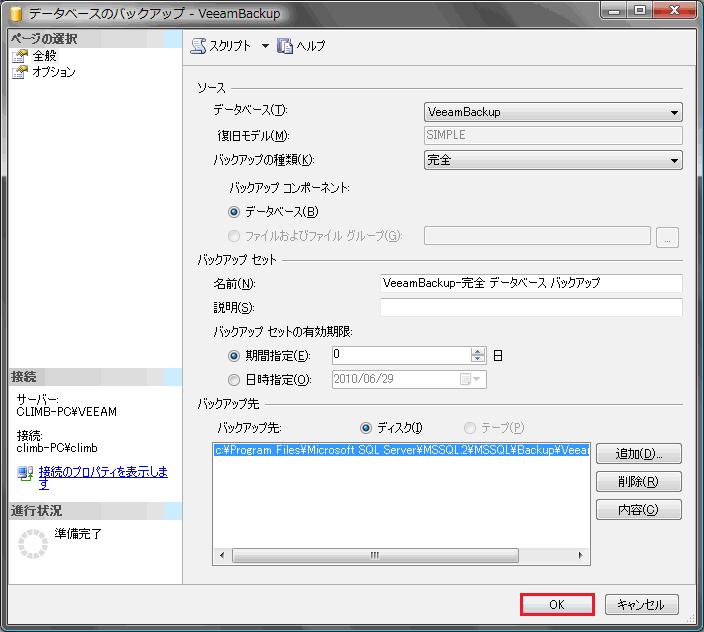Click the 内容(C) button

point(638,510)
